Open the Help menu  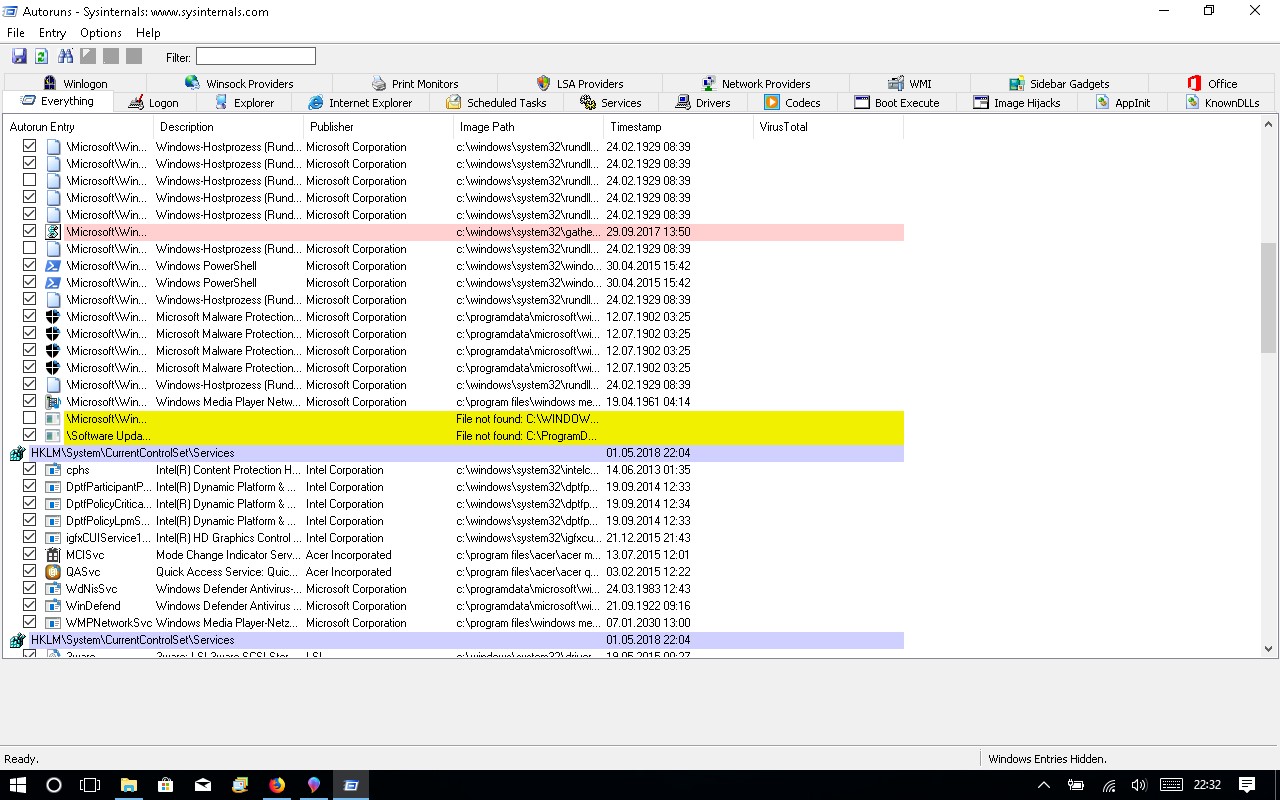point(148,33)
